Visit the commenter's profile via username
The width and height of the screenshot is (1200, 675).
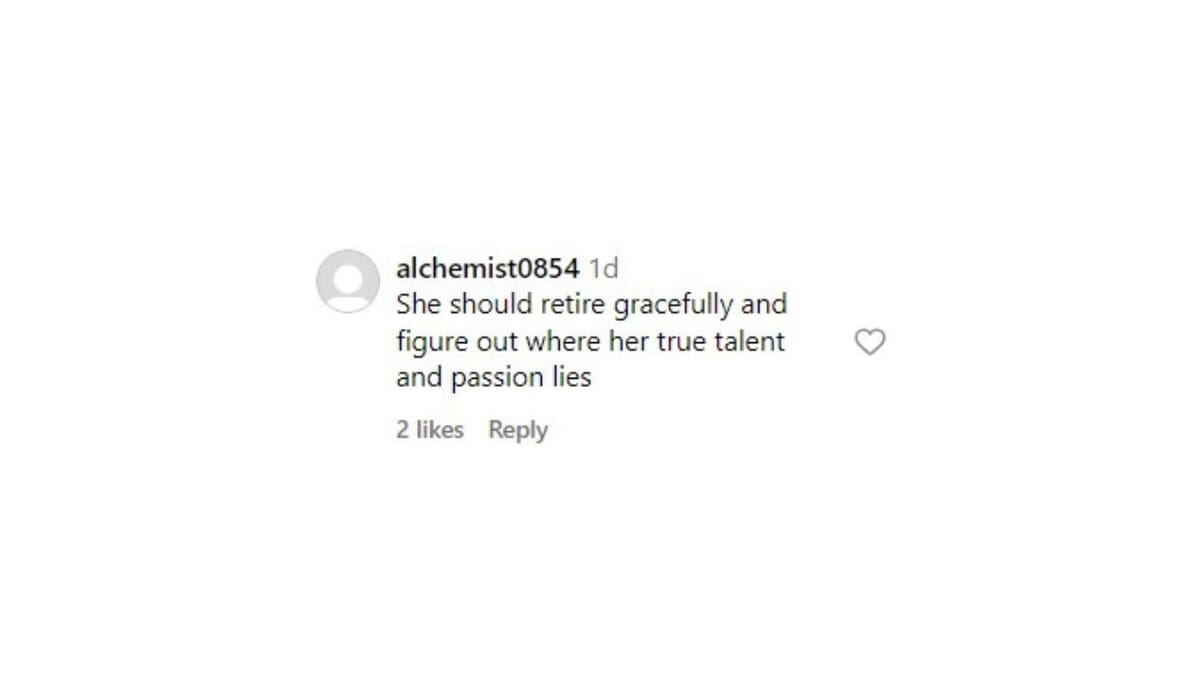click(487, 268)
